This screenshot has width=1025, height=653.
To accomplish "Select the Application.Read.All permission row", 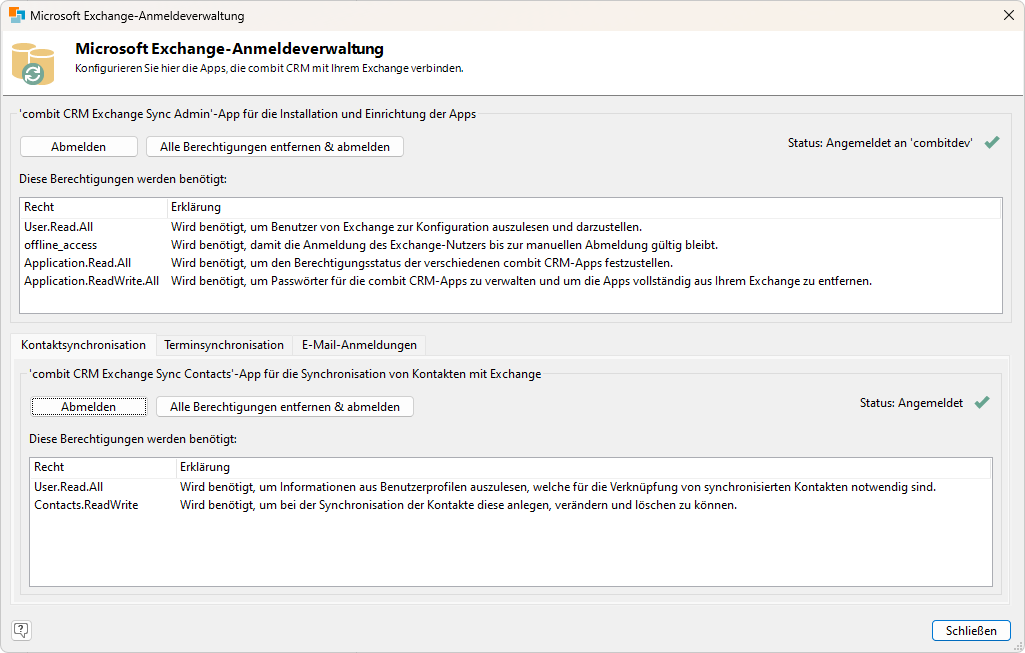I will (x=77, y=263).
